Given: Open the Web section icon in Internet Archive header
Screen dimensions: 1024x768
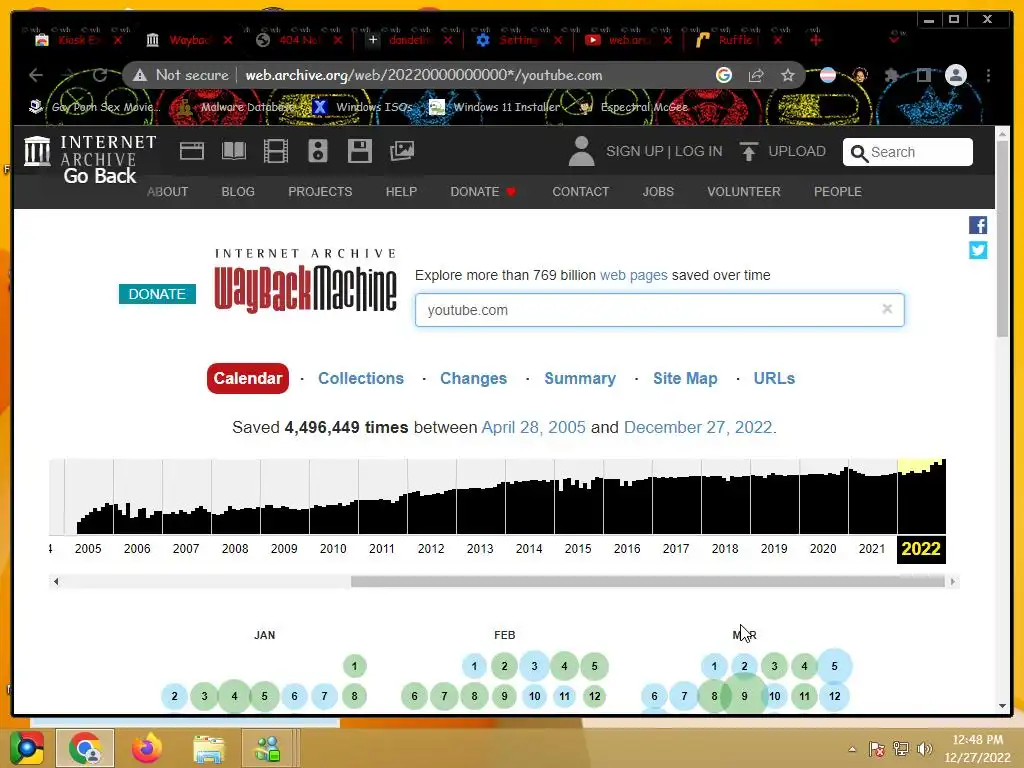Looking at the screenshot, I should coord(192,151).
